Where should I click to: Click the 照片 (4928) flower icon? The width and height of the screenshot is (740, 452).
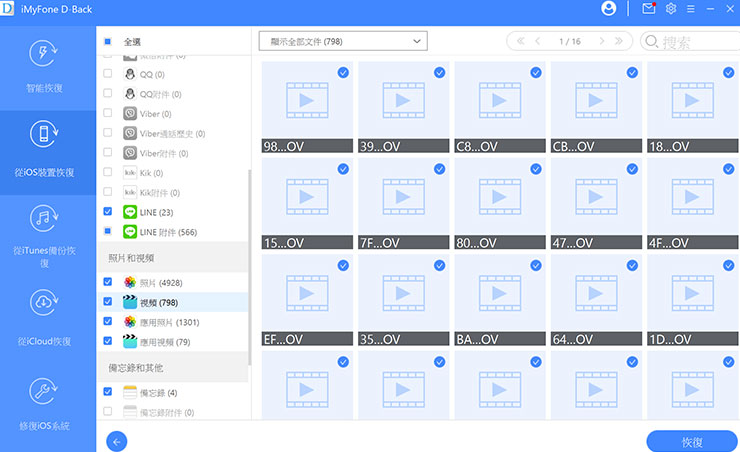[130, 282]
